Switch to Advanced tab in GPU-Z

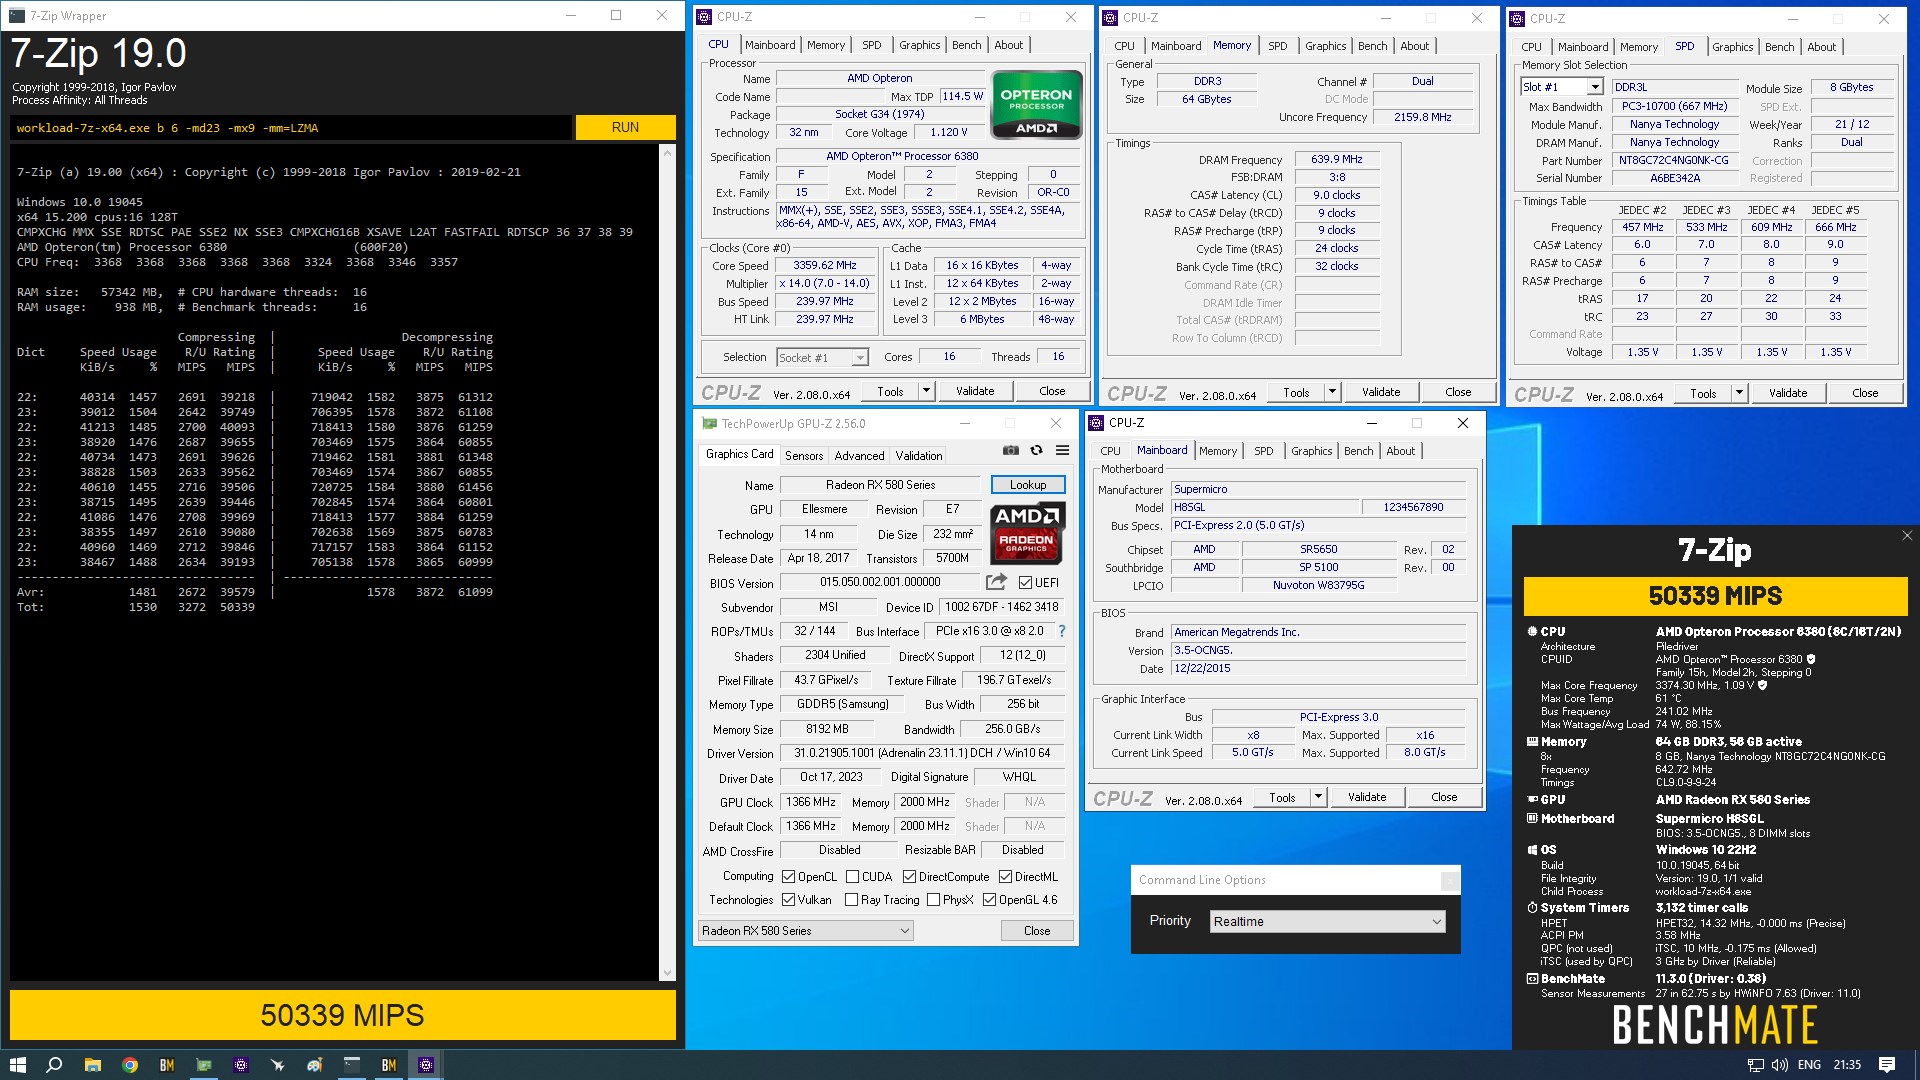click(x=859, y=455)
